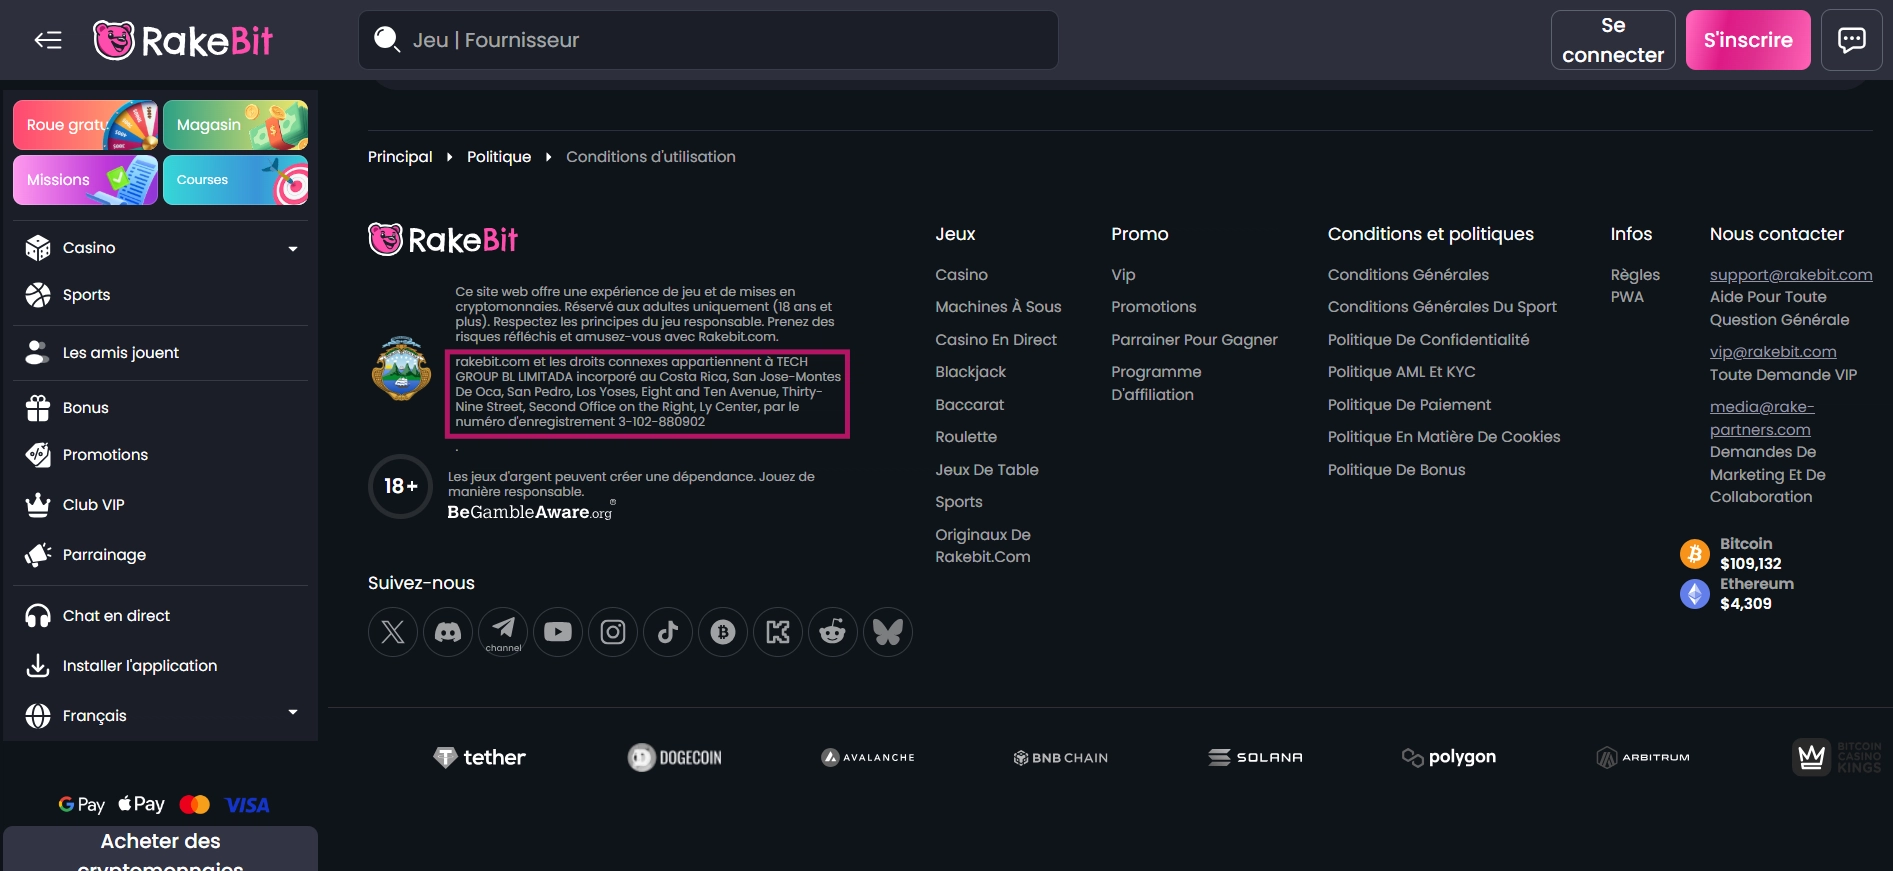This screenshot has width=1893, height=871.
Task: Open the Règles link under Infos
Action: click(x=1635, y=275)
